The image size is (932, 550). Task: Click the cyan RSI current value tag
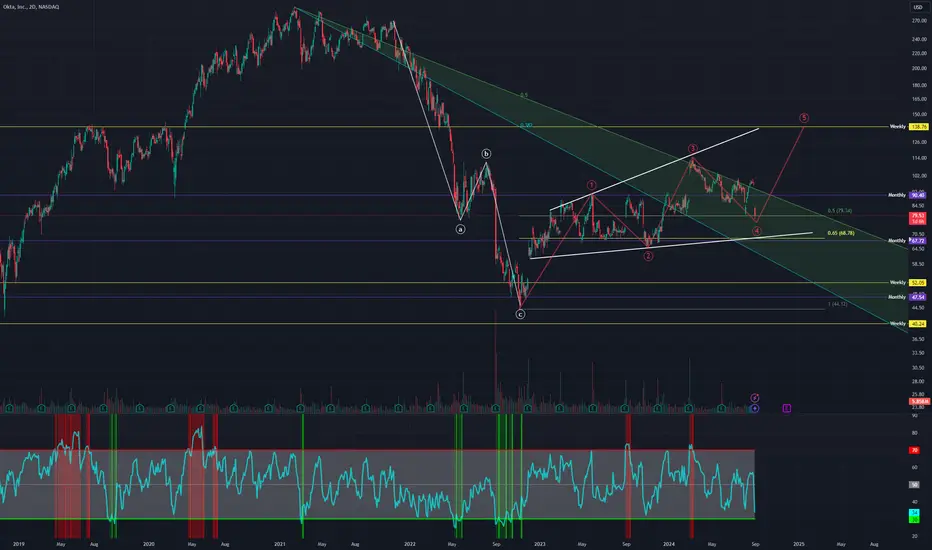pyautogui.click(x=914, y=513)
